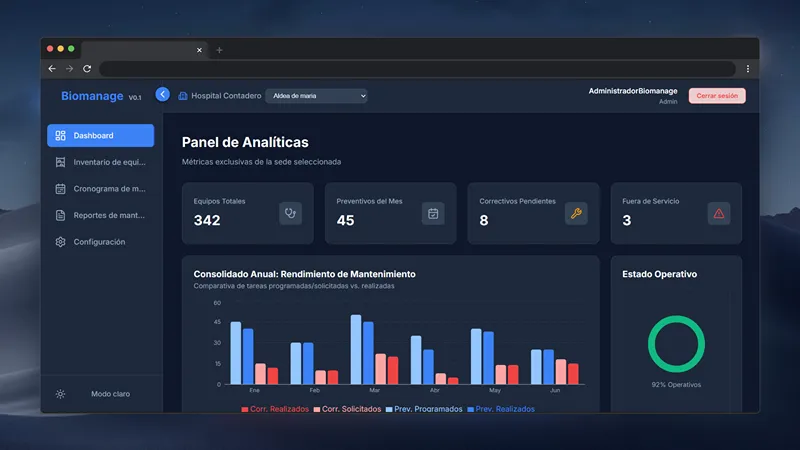This screenshot has height=450, width=800.
Task: Click the Biomanage logo text
Action: point(92,96)
